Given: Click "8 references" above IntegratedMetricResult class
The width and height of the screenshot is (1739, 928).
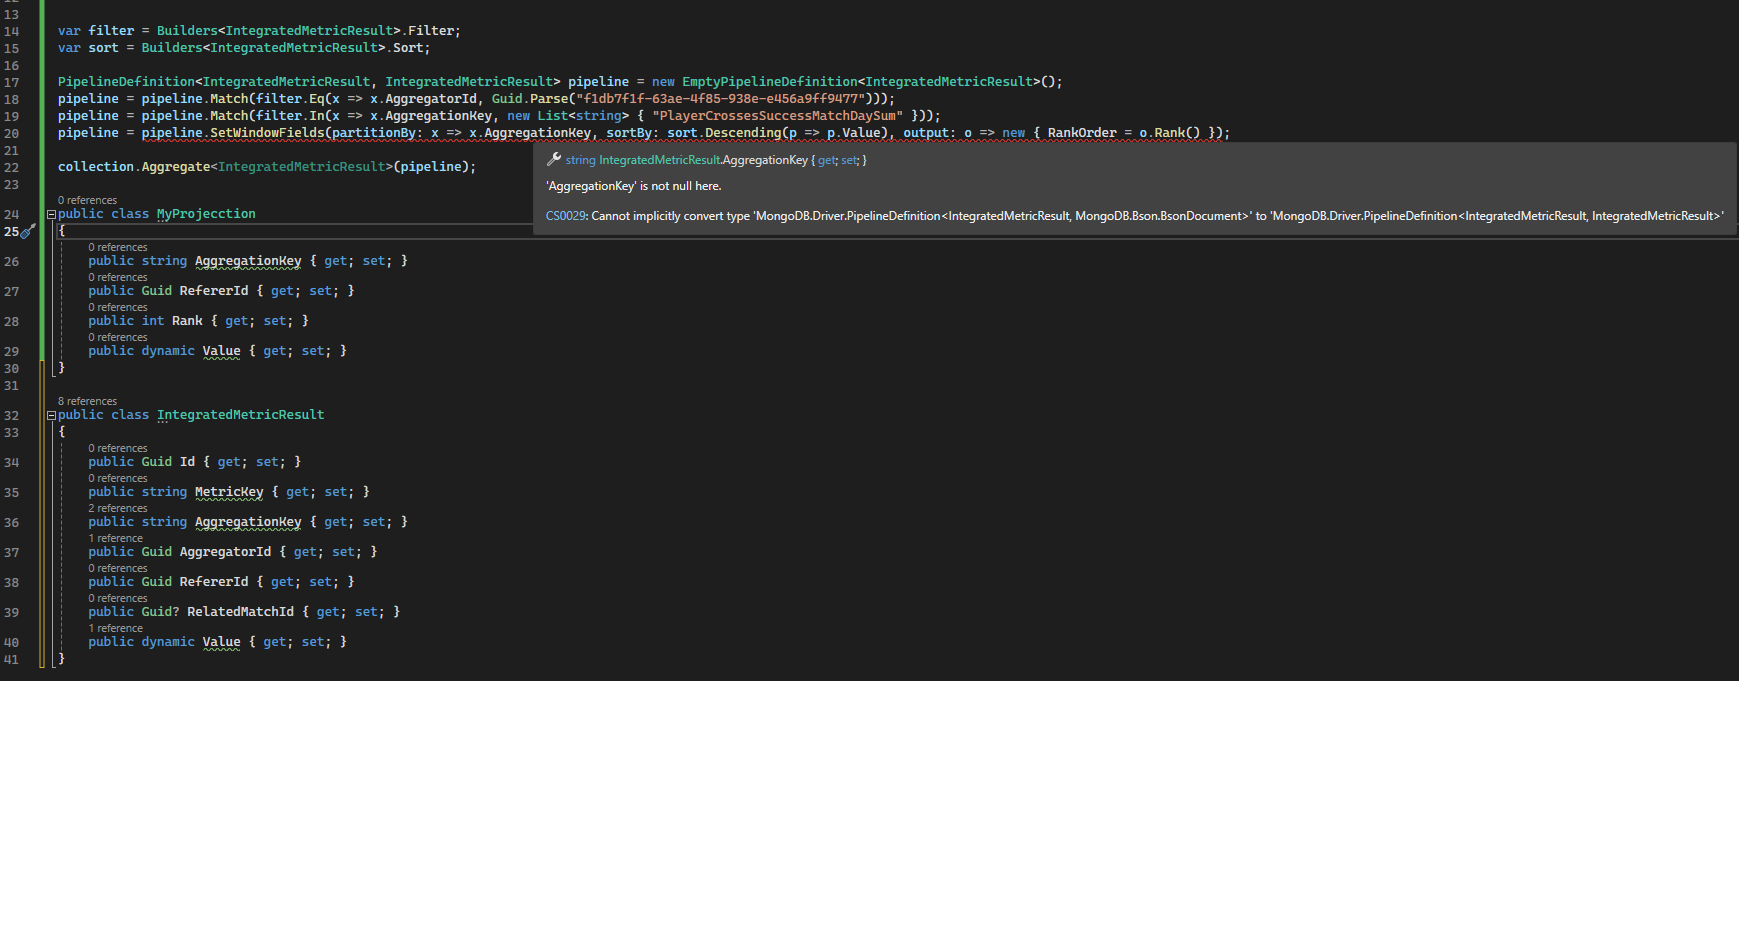Looking at the screenshot, I should click(87, 401).
